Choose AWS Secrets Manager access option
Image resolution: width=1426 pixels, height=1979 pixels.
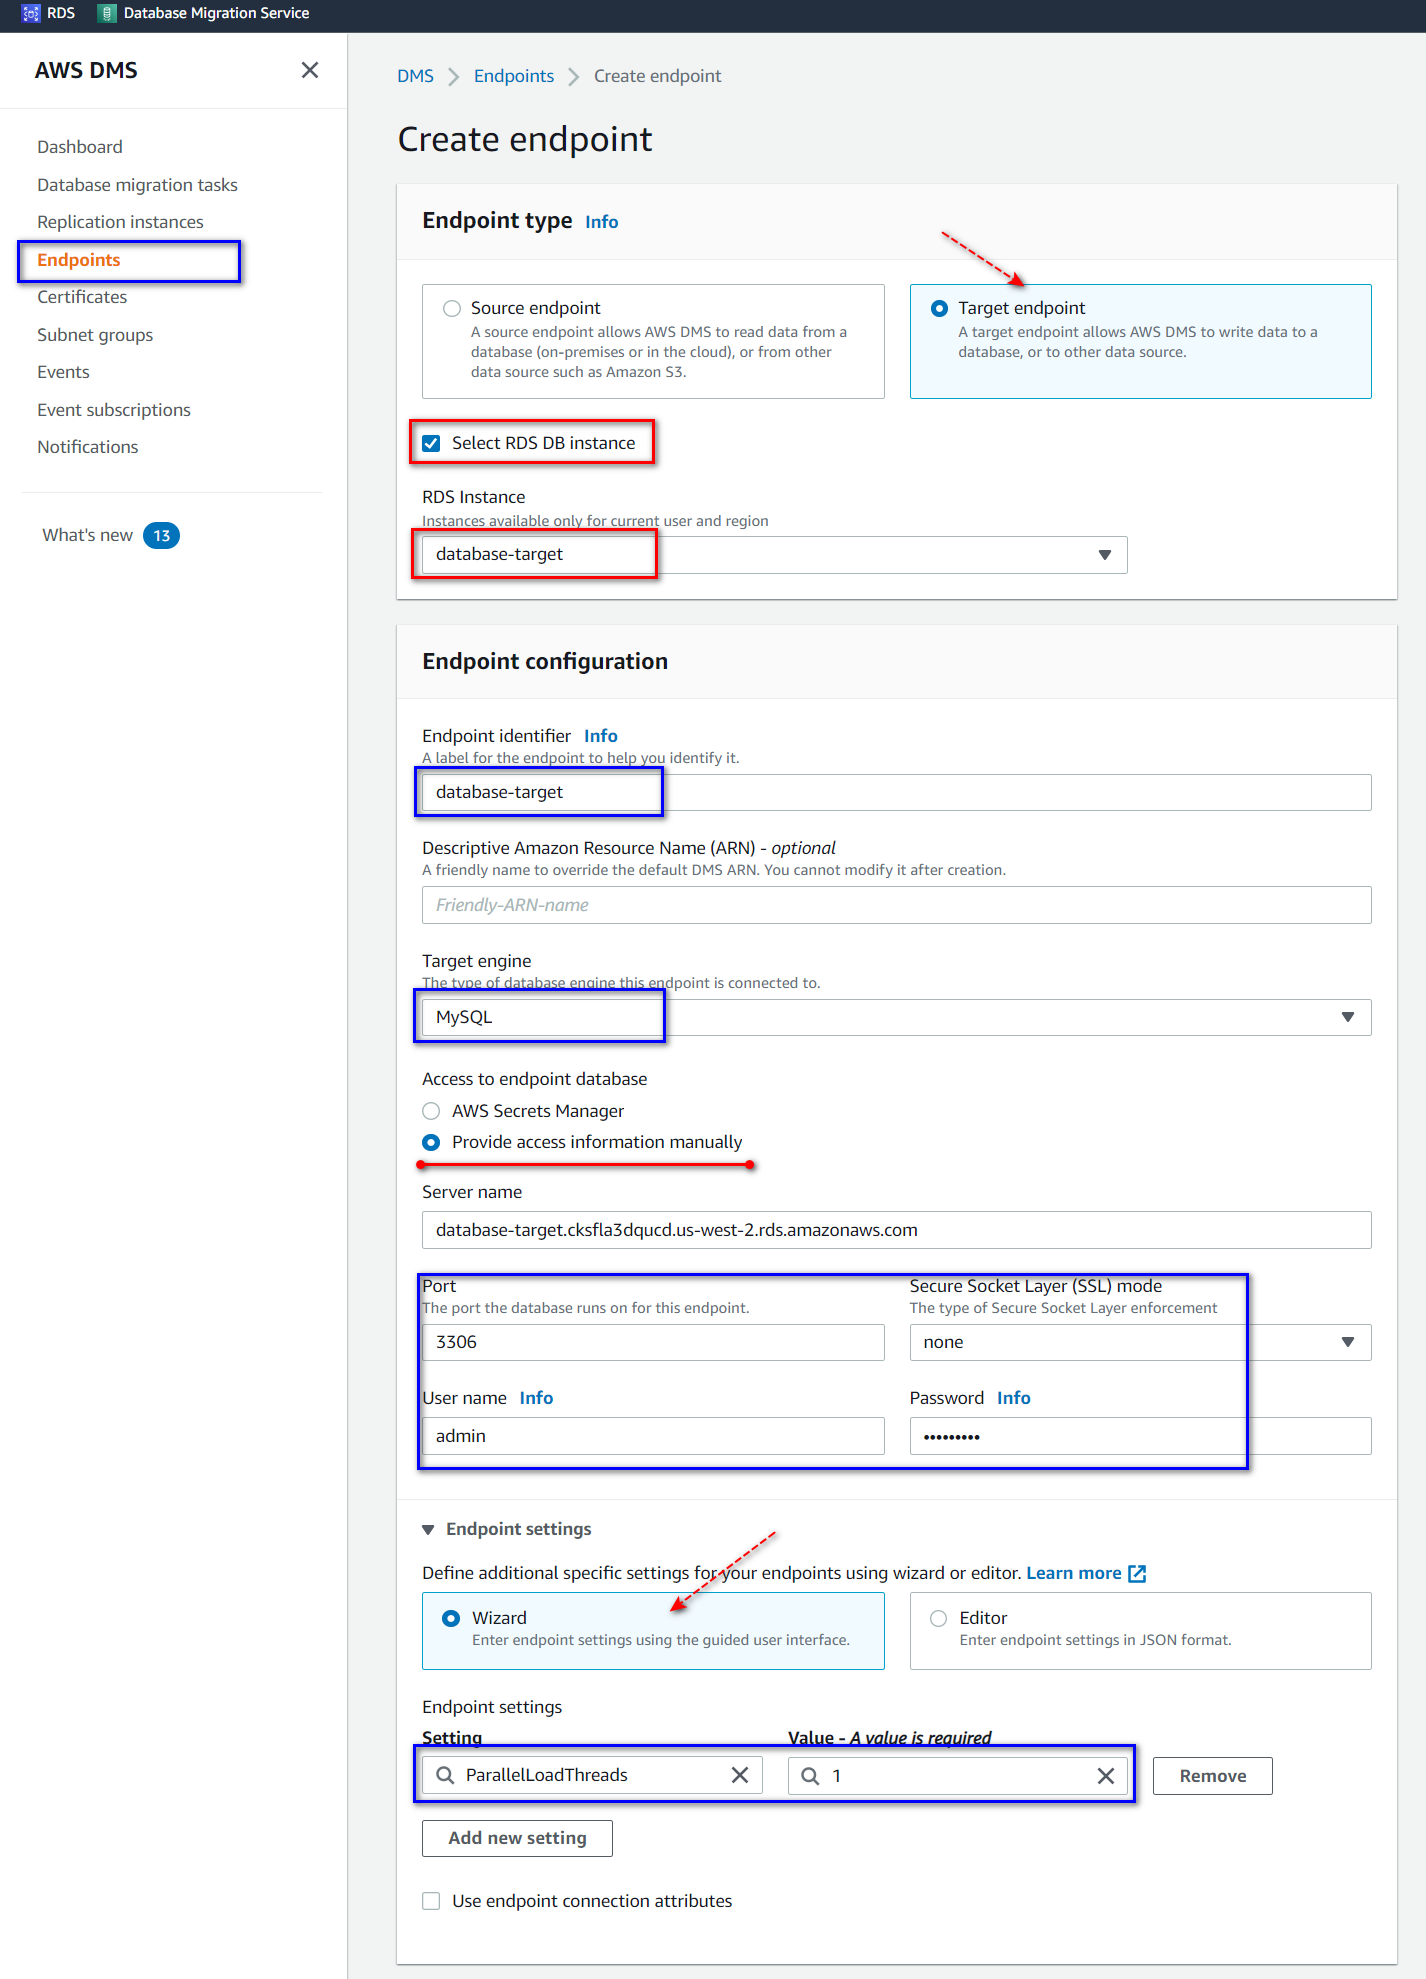click(x=431, y=1111)
